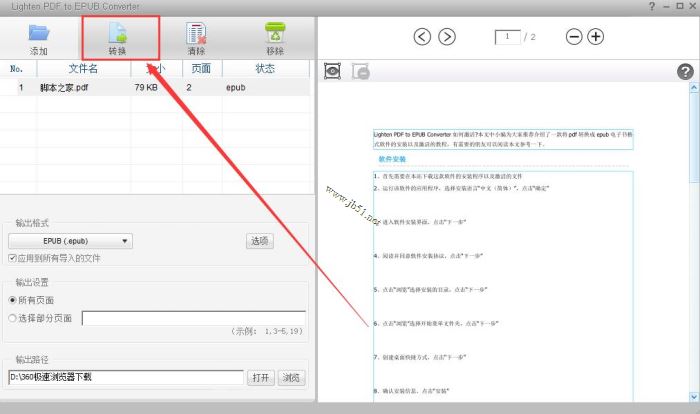Click the 打开 open folder button

[261, 378]
